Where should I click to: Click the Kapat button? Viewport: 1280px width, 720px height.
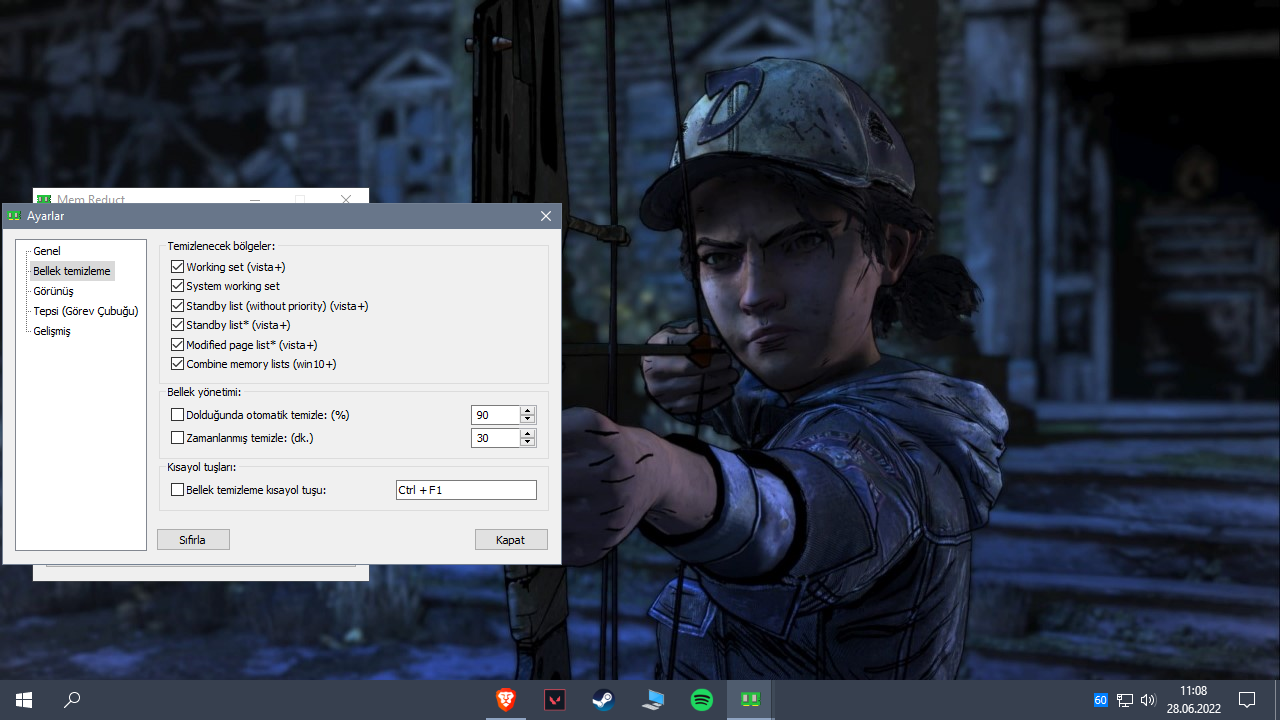(511, 540)
